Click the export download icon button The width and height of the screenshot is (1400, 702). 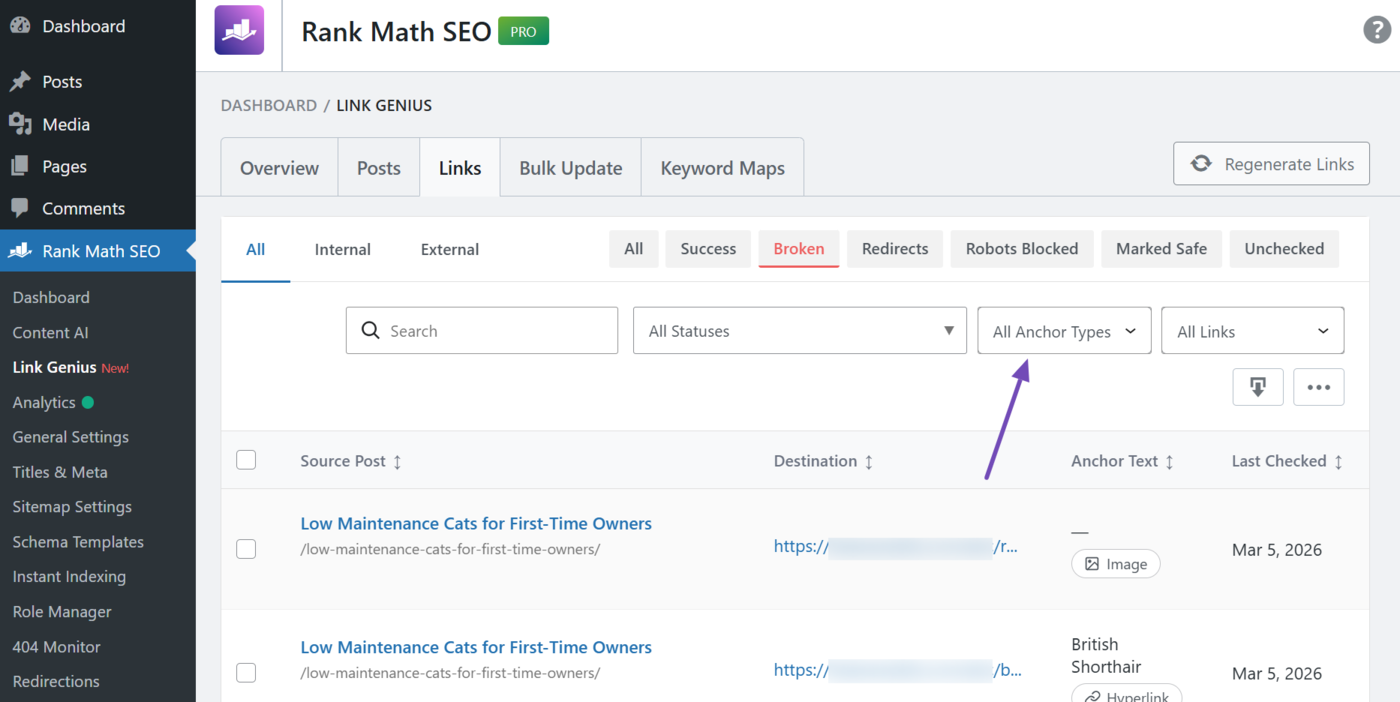point(1258,387)
